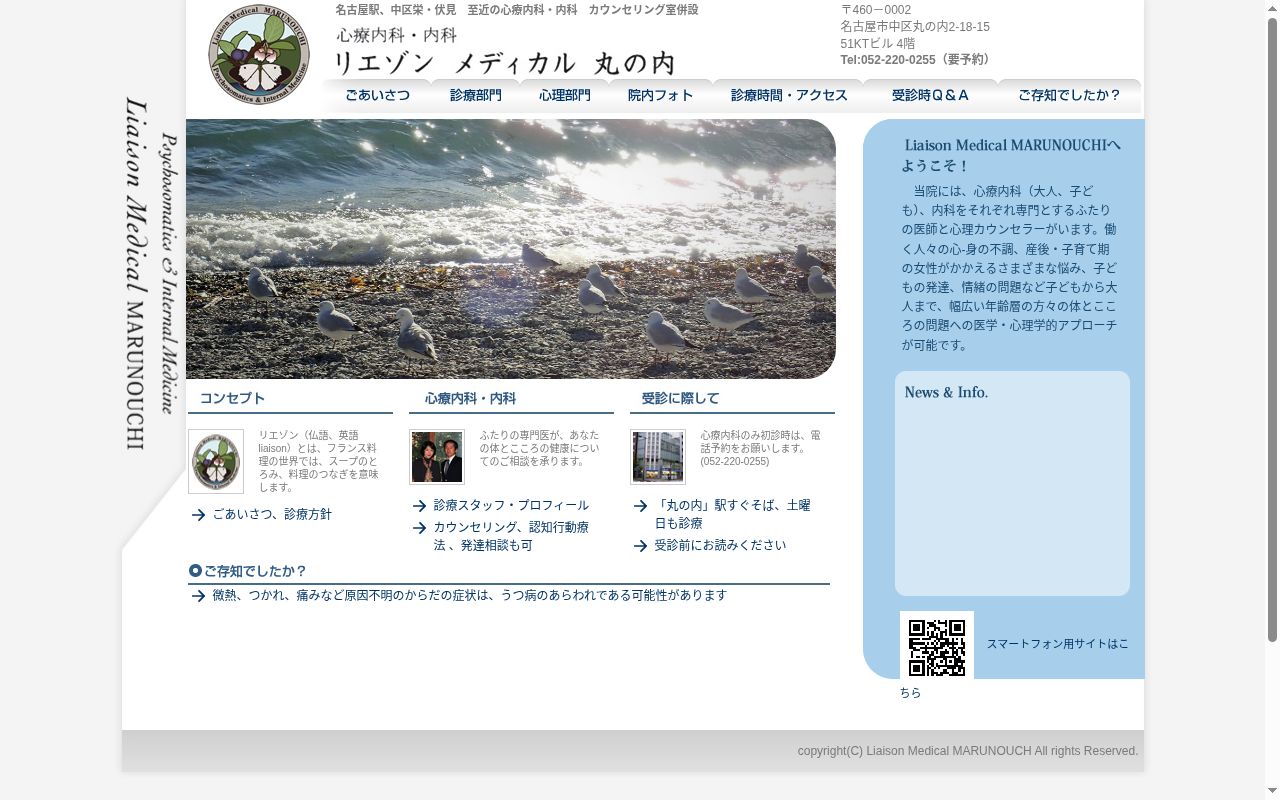This screenshot has height=800, width=1280.
Task: Click the address line 名古屋市中区丸の内2-18-15
Action: 915,27
